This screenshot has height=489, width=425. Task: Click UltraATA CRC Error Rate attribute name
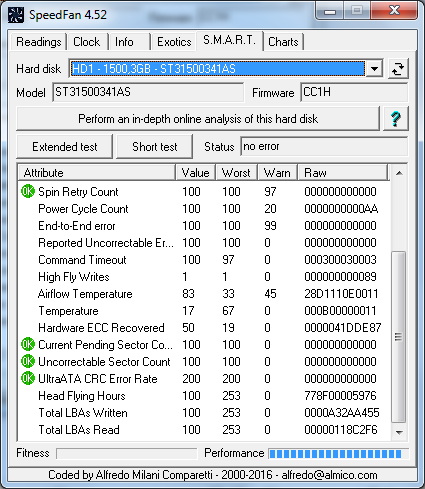(x=98, y=379)
